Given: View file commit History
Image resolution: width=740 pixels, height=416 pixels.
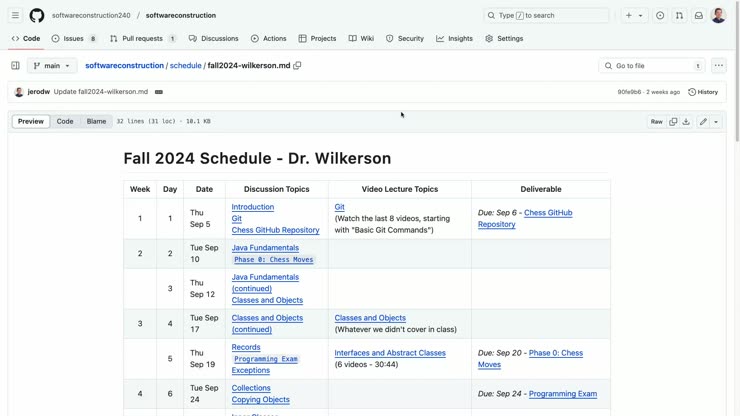Looking at the screenshot, I should pos(703,92).
